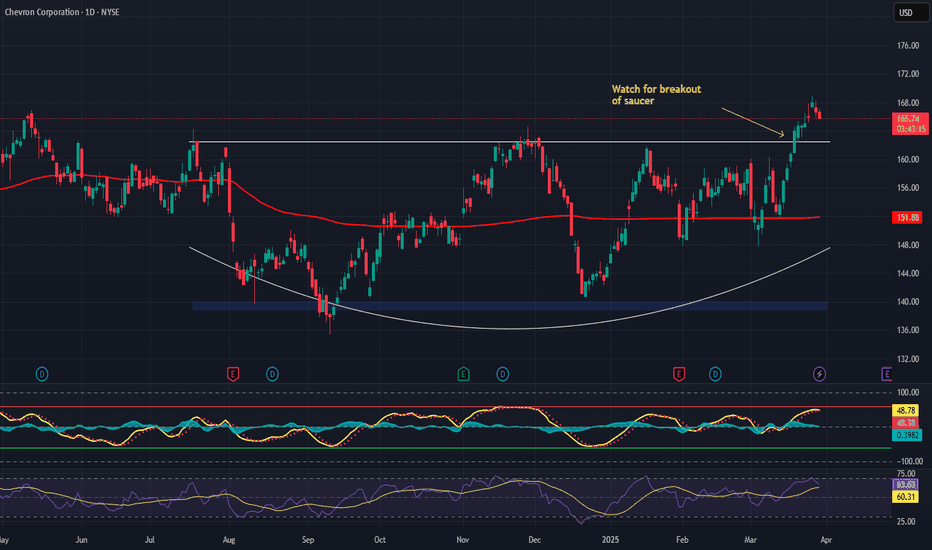Image resolution: width=932 pixels, height=550 pixels.
Task: Click the yellow 48.78 indicator value tag
Action: 906,410
